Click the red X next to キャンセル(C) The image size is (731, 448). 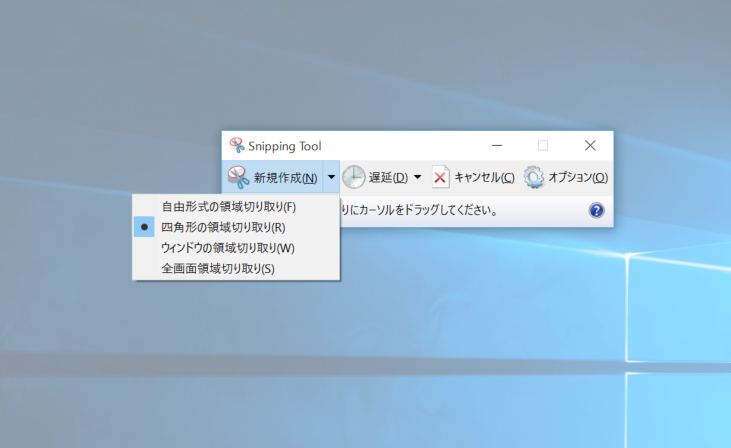(x=440, y=177)
